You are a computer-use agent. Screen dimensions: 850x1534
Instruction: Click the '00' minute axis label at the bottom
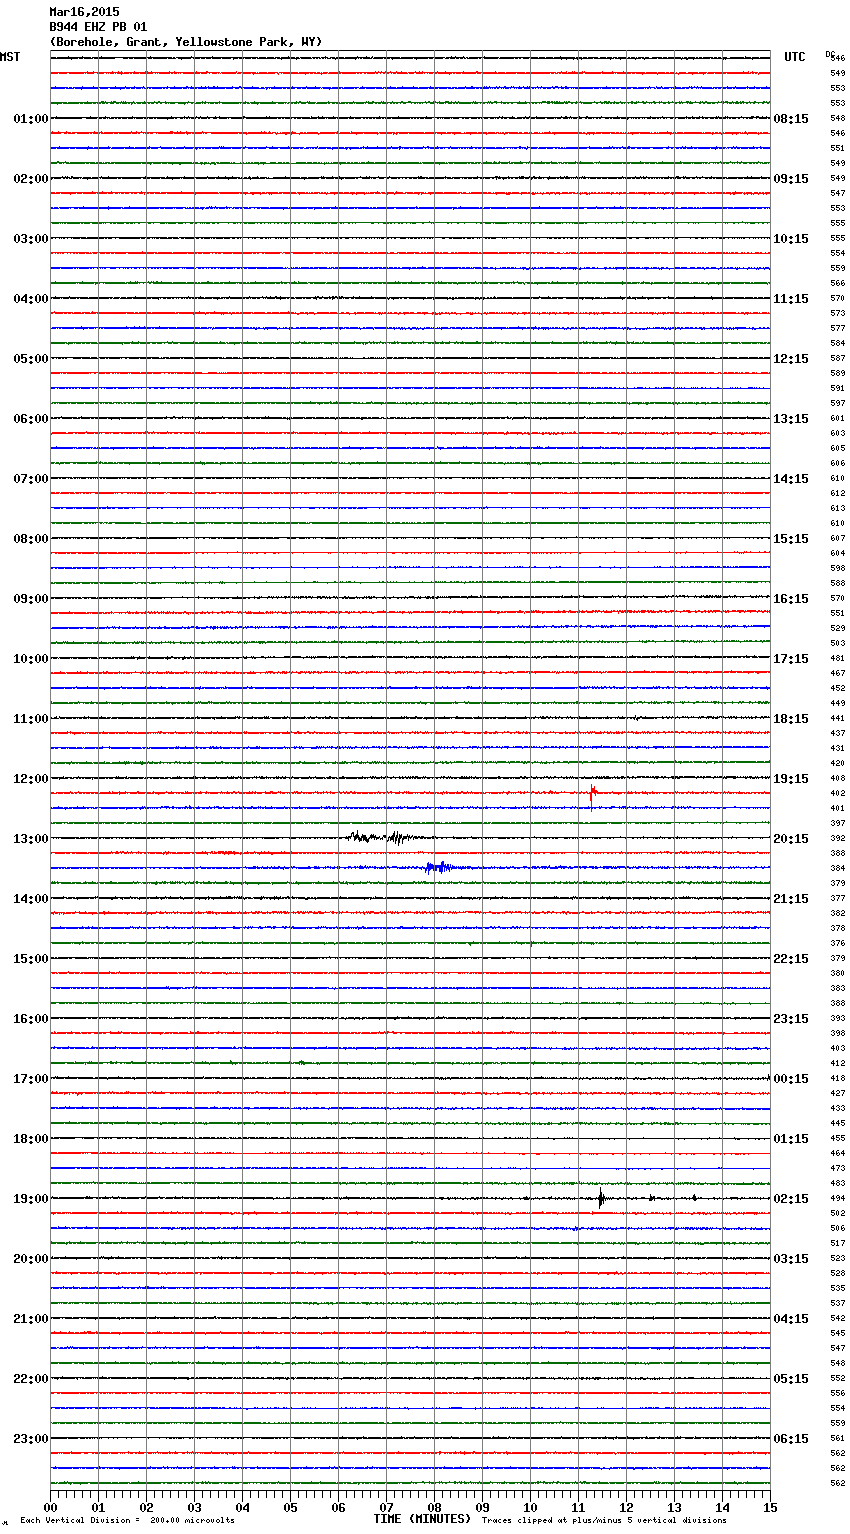[x=51, y=1507]
